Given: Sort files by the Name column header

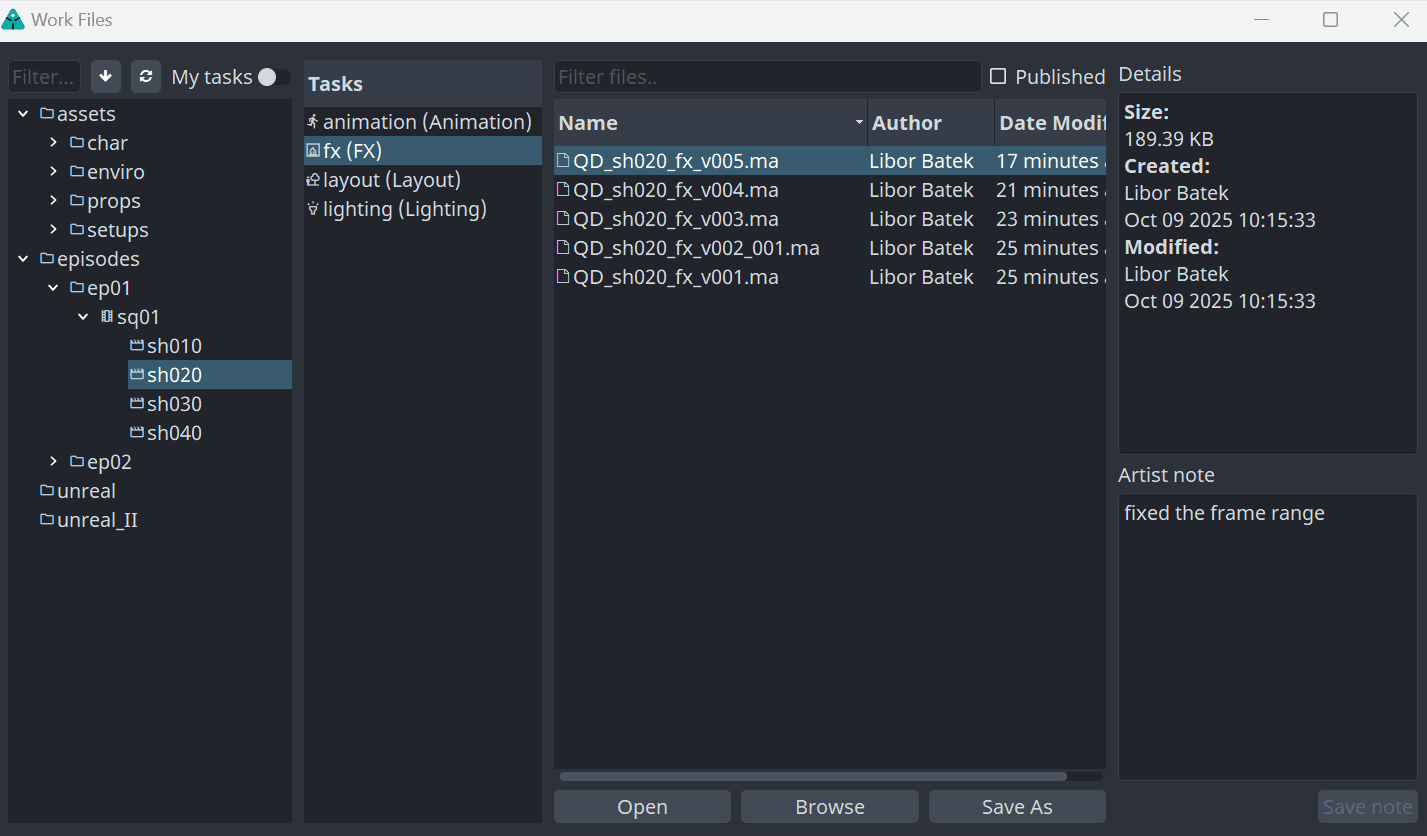Looking at the screenshot, I should point(700,123).
